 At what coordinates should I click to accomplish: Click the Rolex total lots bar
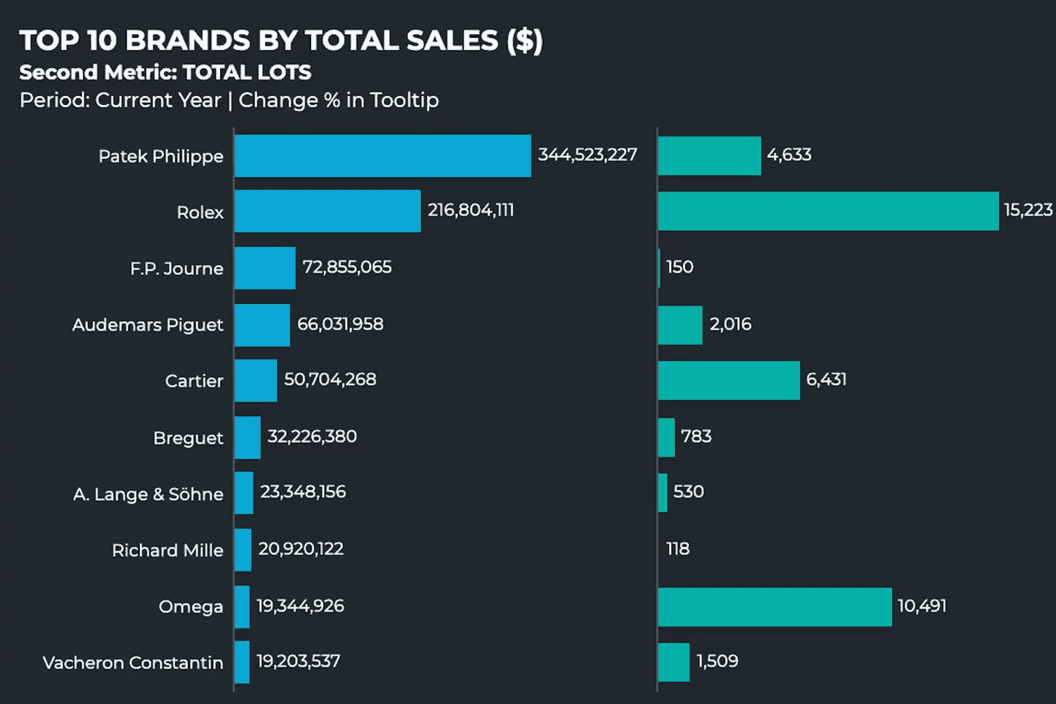click(x=828, y=211)
